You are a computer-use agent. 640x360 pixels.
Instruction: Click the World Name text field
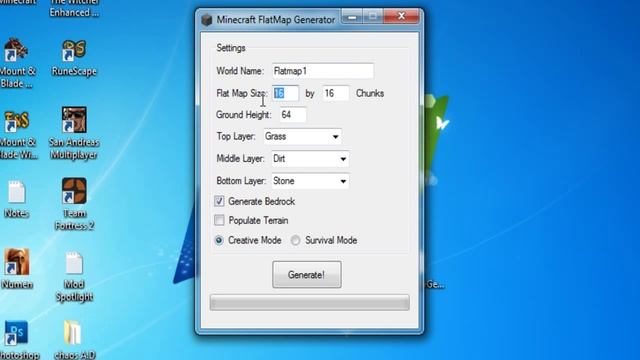point(323,71)
